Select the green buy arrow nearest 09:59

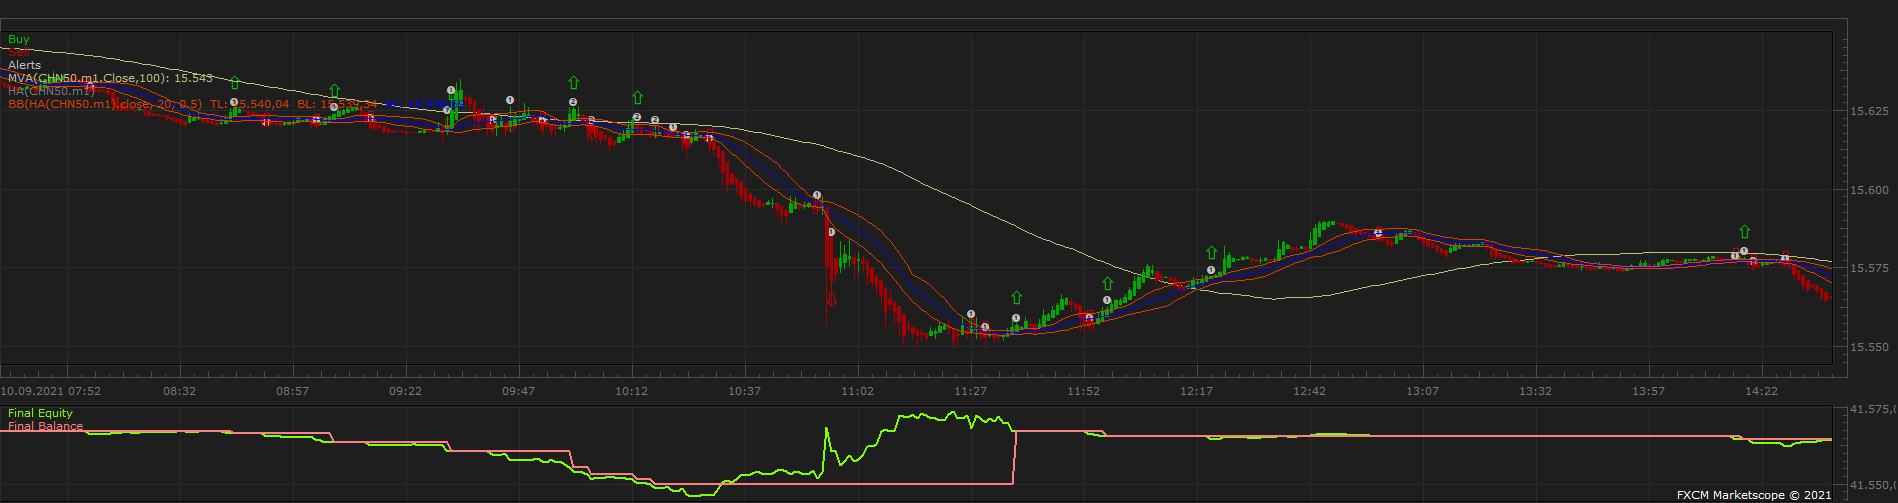573,82
